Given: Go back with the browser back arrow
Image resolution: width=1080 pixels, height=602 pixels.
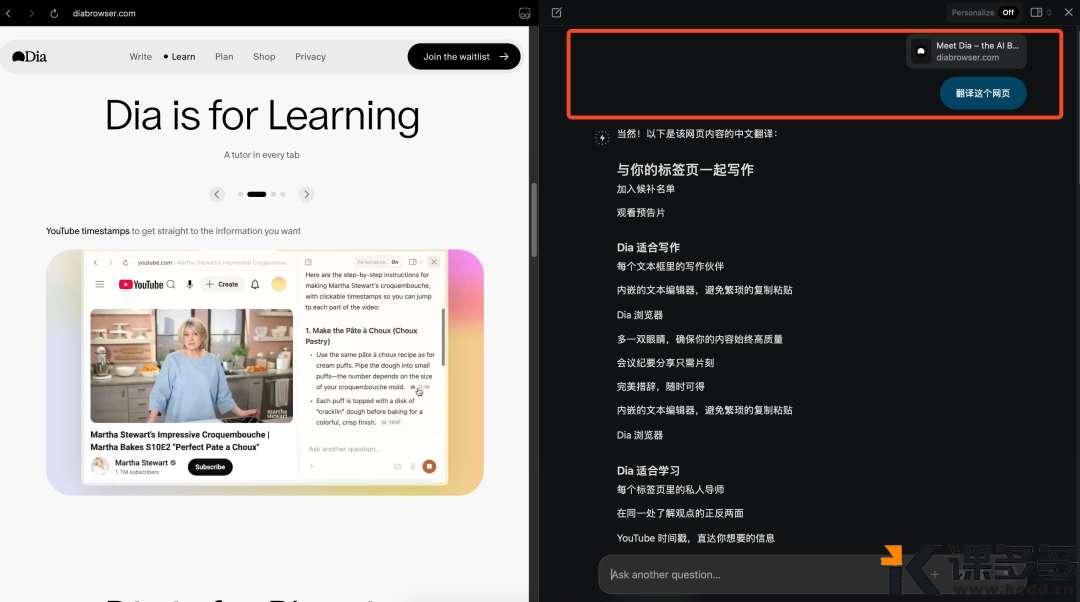Looking at the screenshot, I should pyautogui.click(x=8, y=13).
